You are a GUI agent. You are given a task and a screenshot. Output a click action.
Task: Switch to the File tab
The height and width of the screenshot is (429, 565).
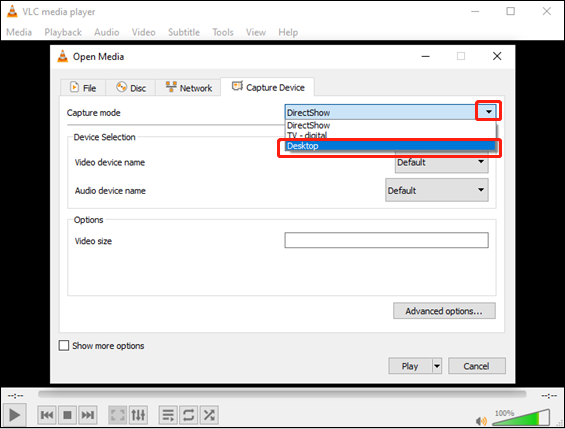tap(83, 88)
